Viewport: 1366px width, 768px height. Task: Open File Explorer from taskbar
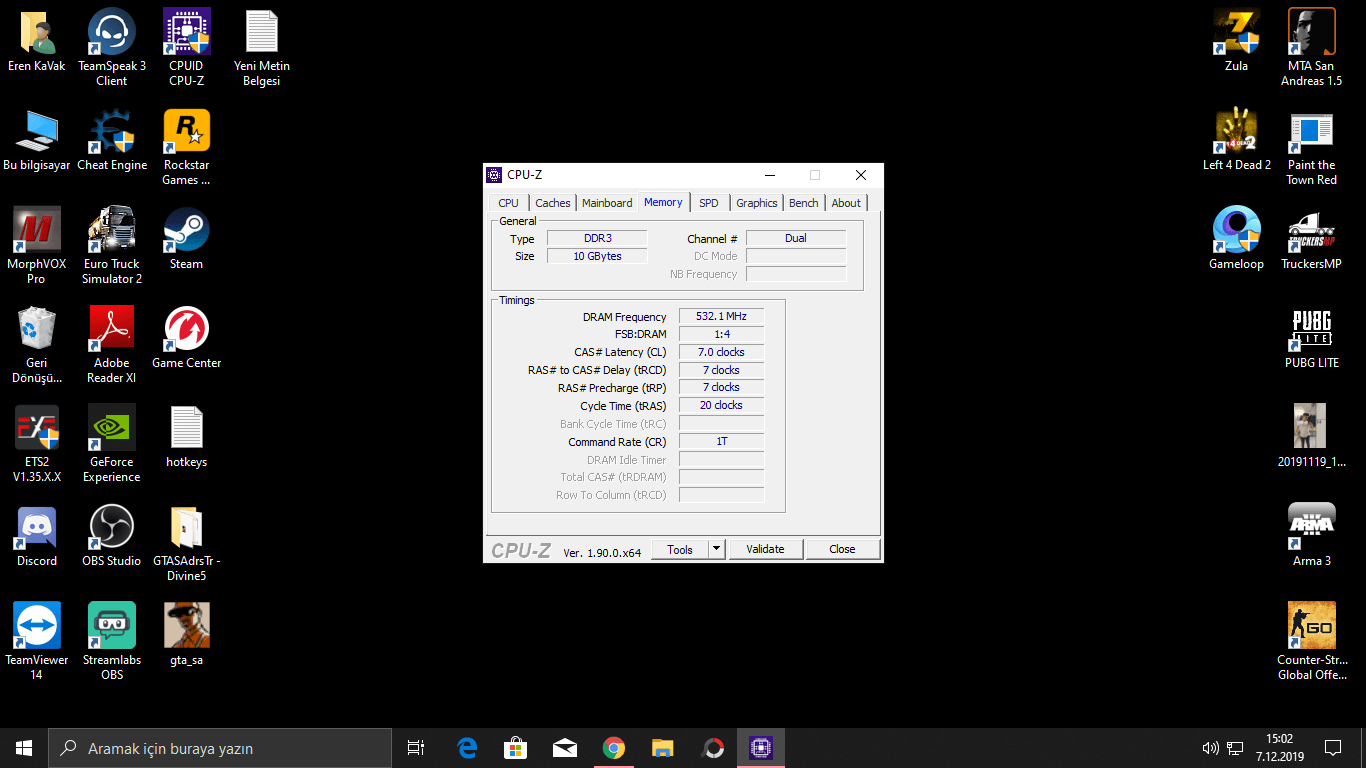click(x=663, y=748)
